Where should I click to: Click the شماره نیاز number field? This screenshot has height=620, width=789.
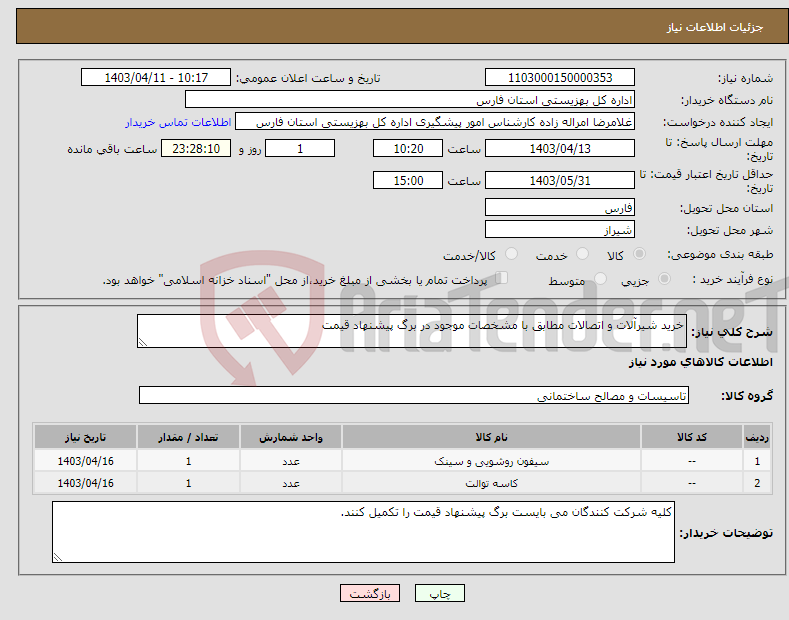click(x=560, y=78)
